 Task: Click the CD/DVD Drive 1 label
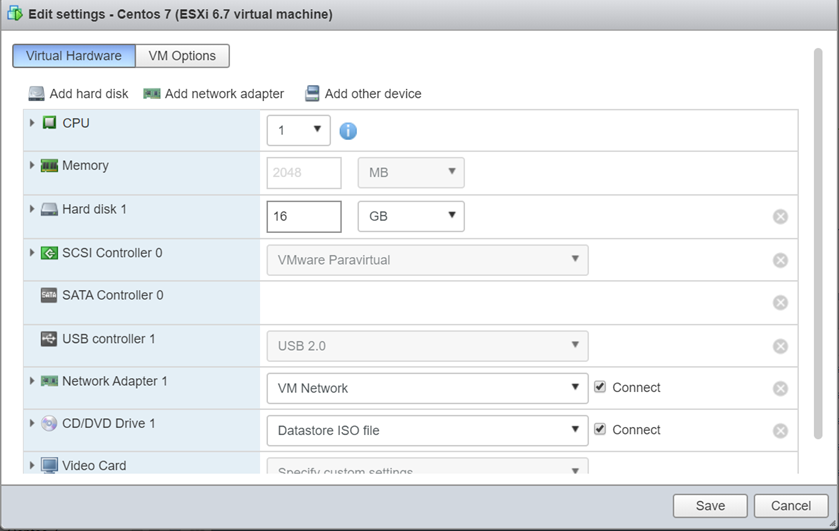click(109, 423)
